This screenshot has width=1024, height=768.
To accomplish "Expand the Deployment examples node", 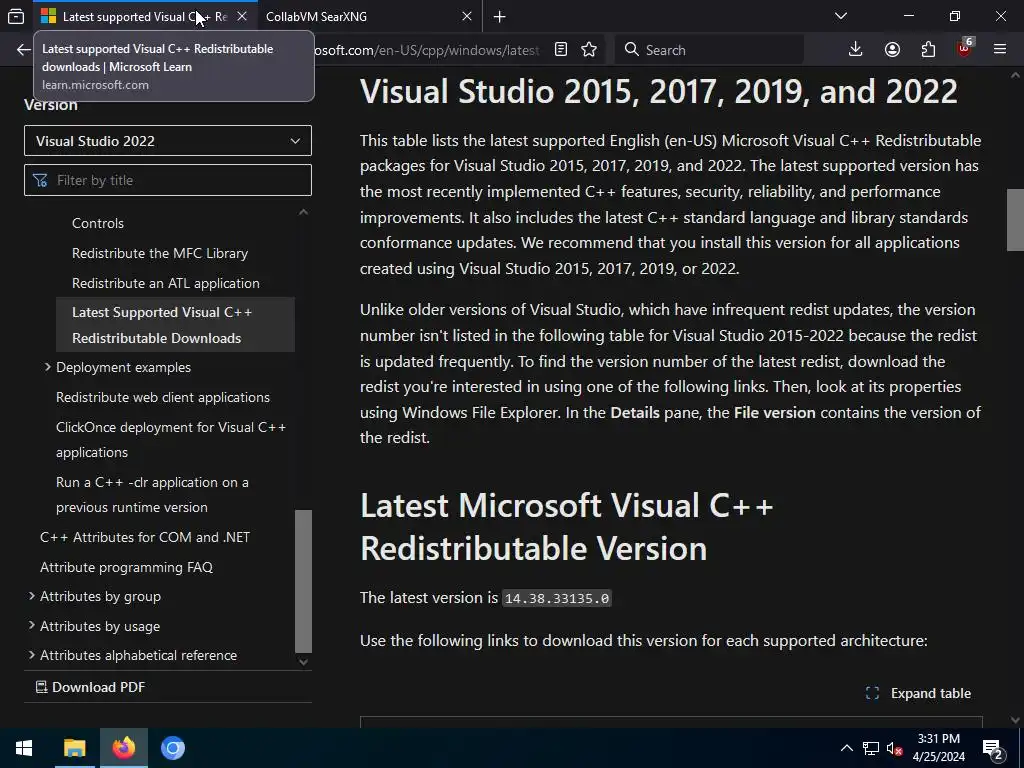I will [x=48, y=367].
